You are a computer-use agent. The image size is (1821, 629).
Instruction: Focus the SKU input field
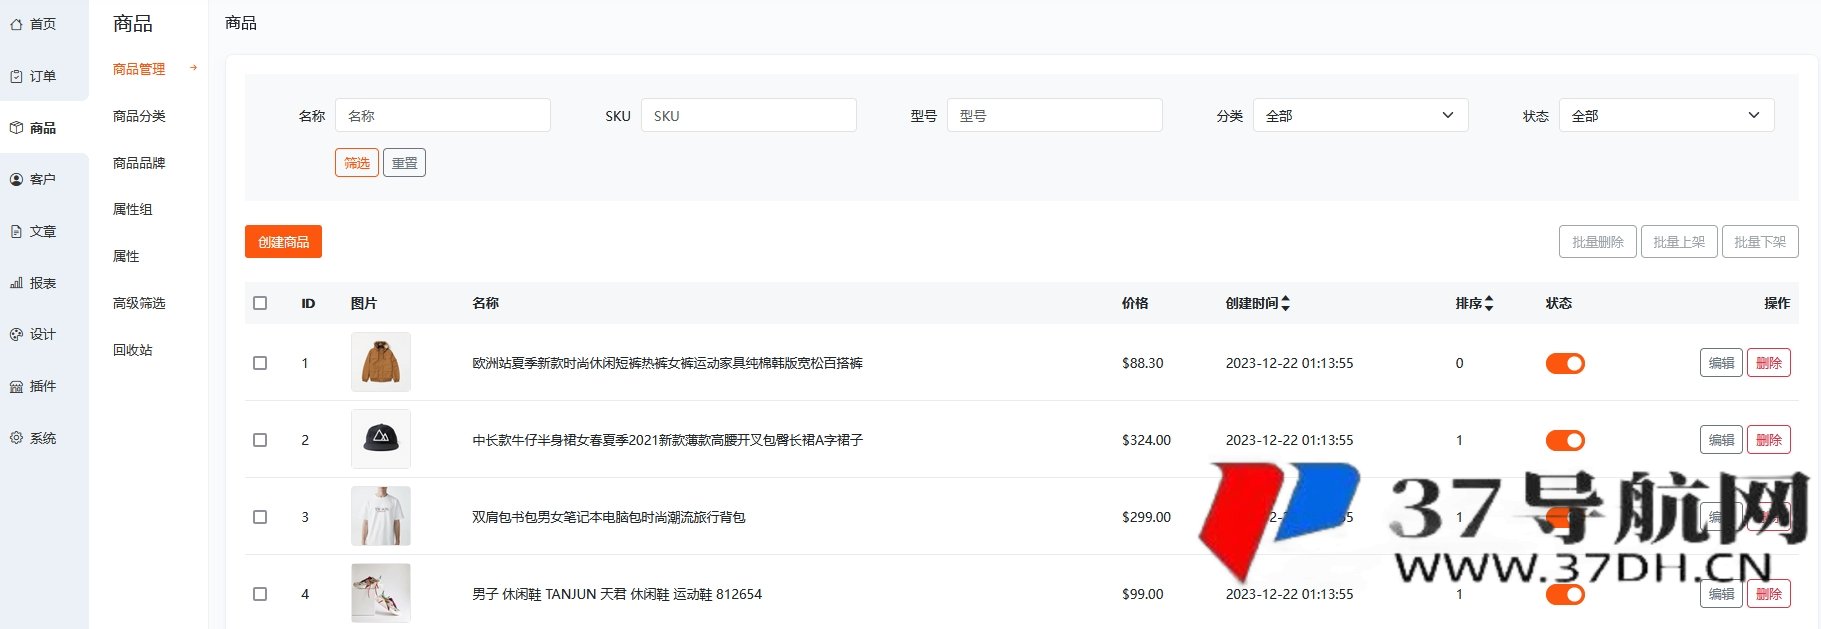point(749,115)
